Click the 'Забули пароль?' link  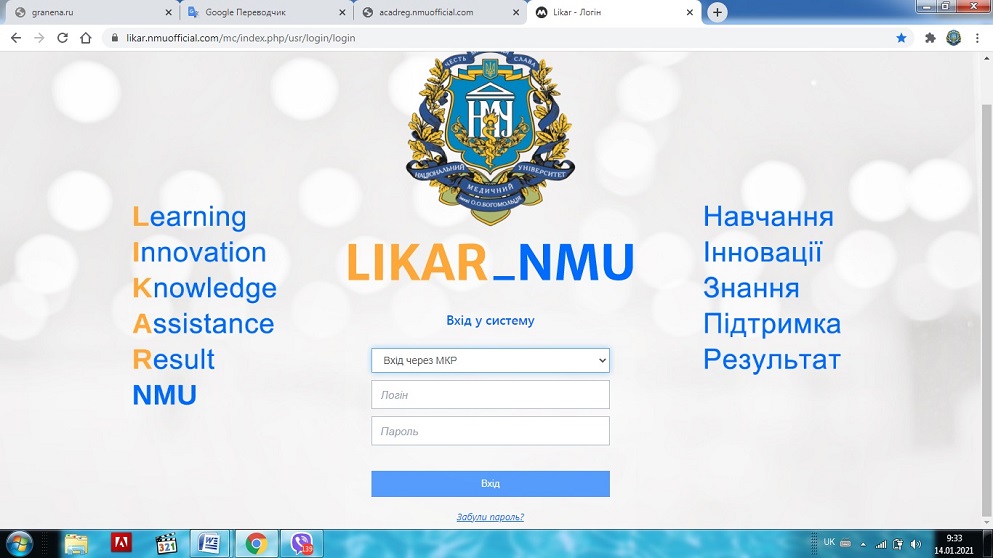point(490,517)
